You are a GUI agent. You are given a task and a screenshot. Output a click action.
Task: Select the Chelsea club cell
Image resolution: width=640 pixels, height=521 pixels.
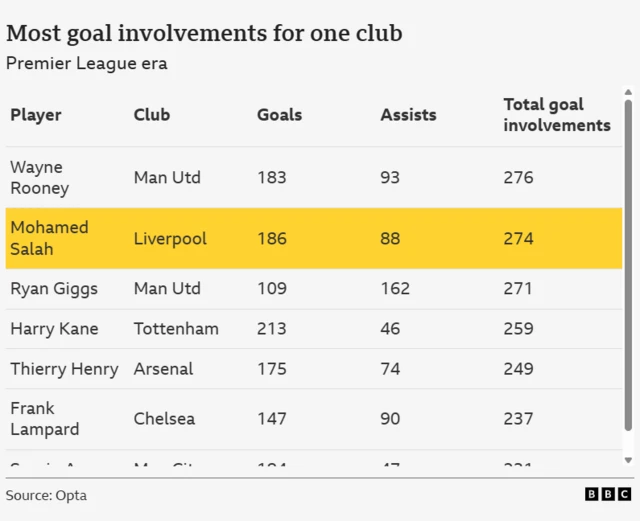(164, 419)
